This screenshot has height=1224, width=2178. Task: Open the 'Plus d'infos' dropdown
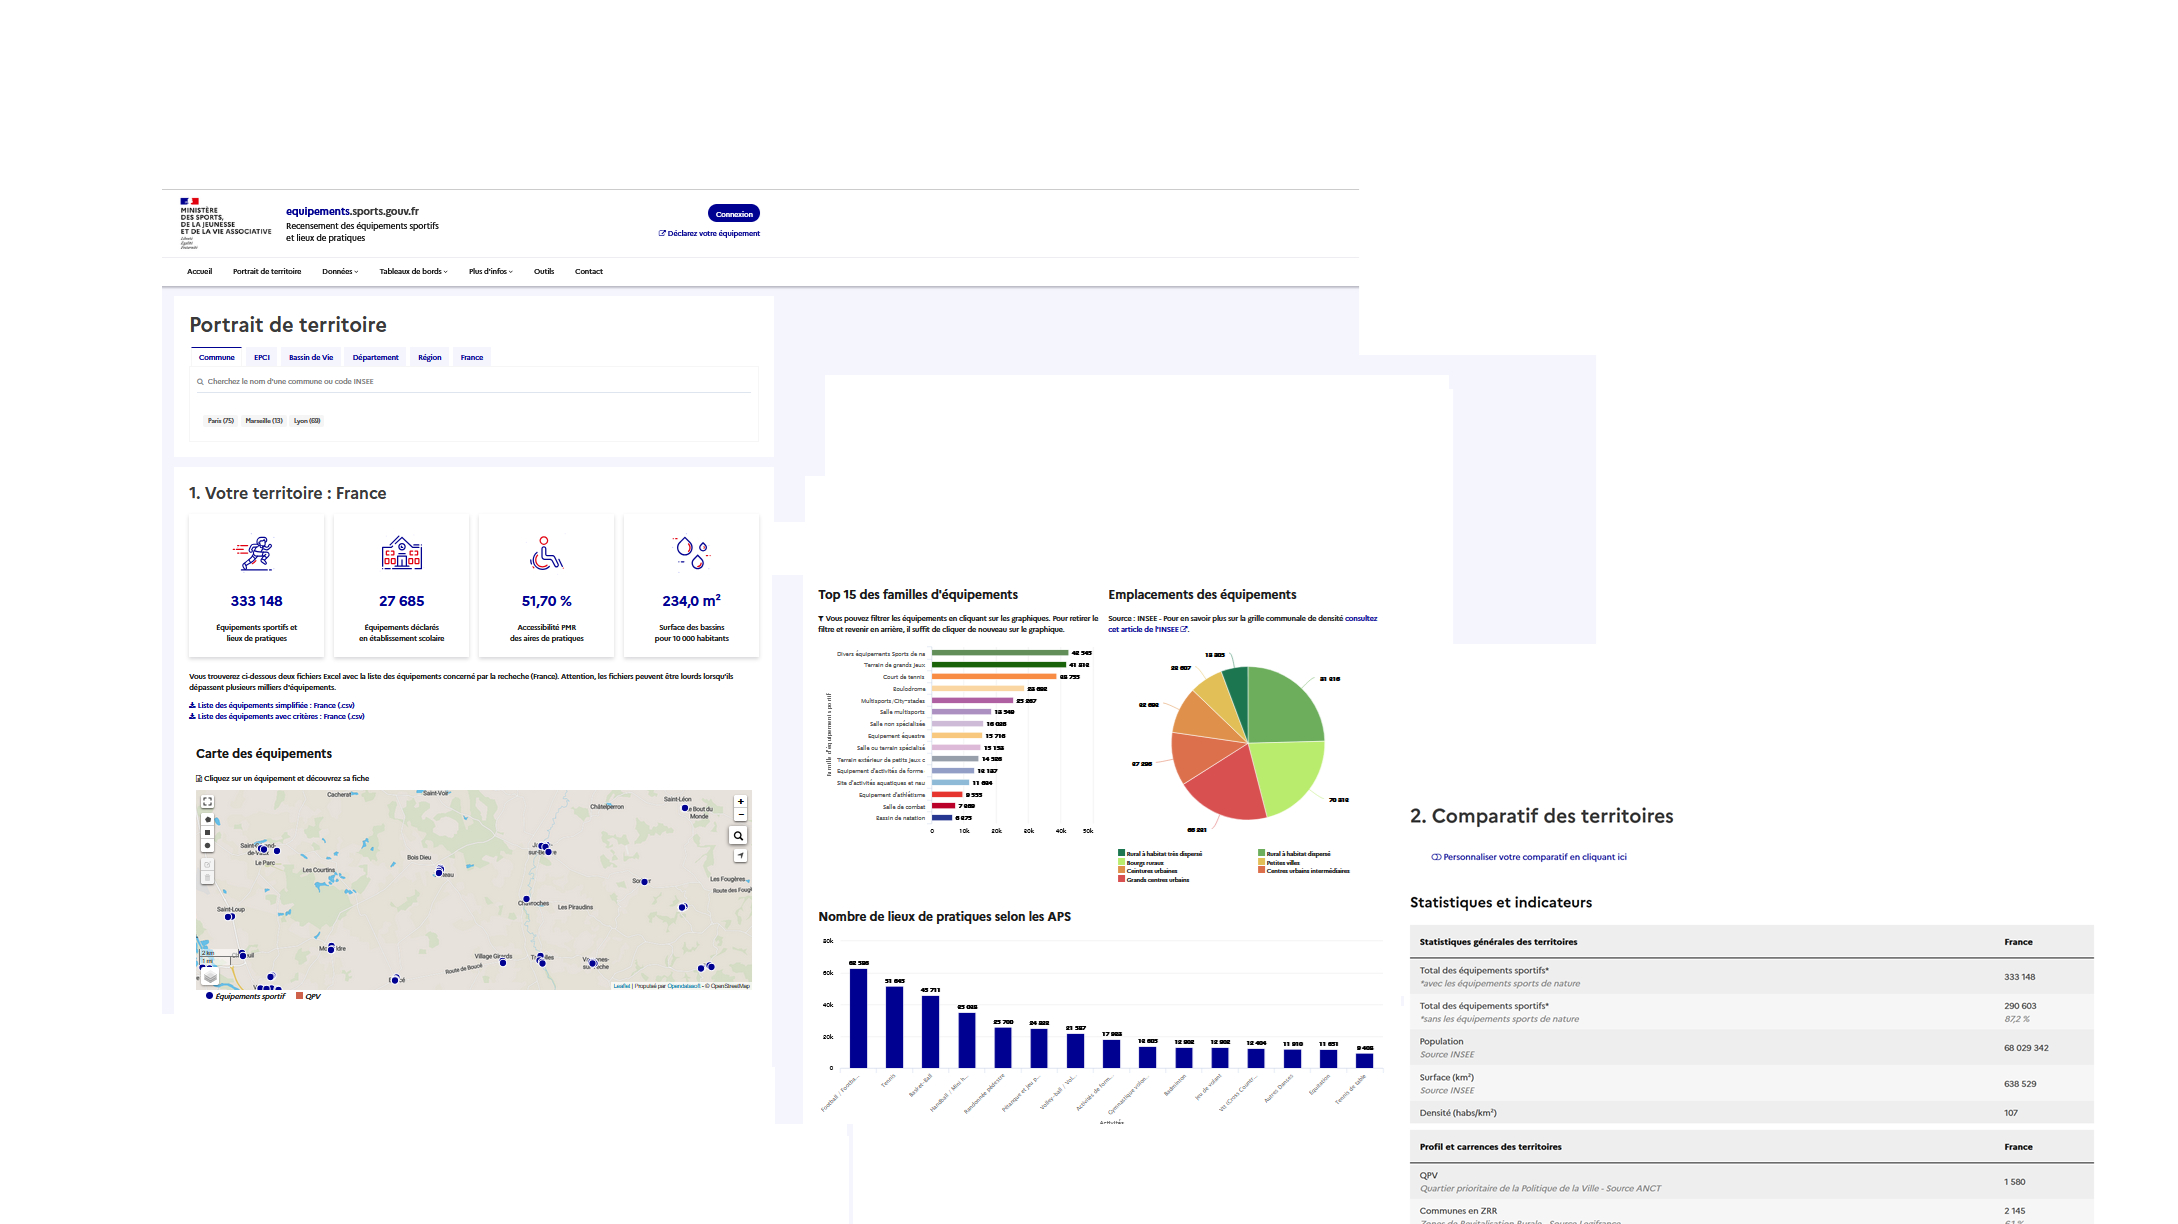point(489,271)
